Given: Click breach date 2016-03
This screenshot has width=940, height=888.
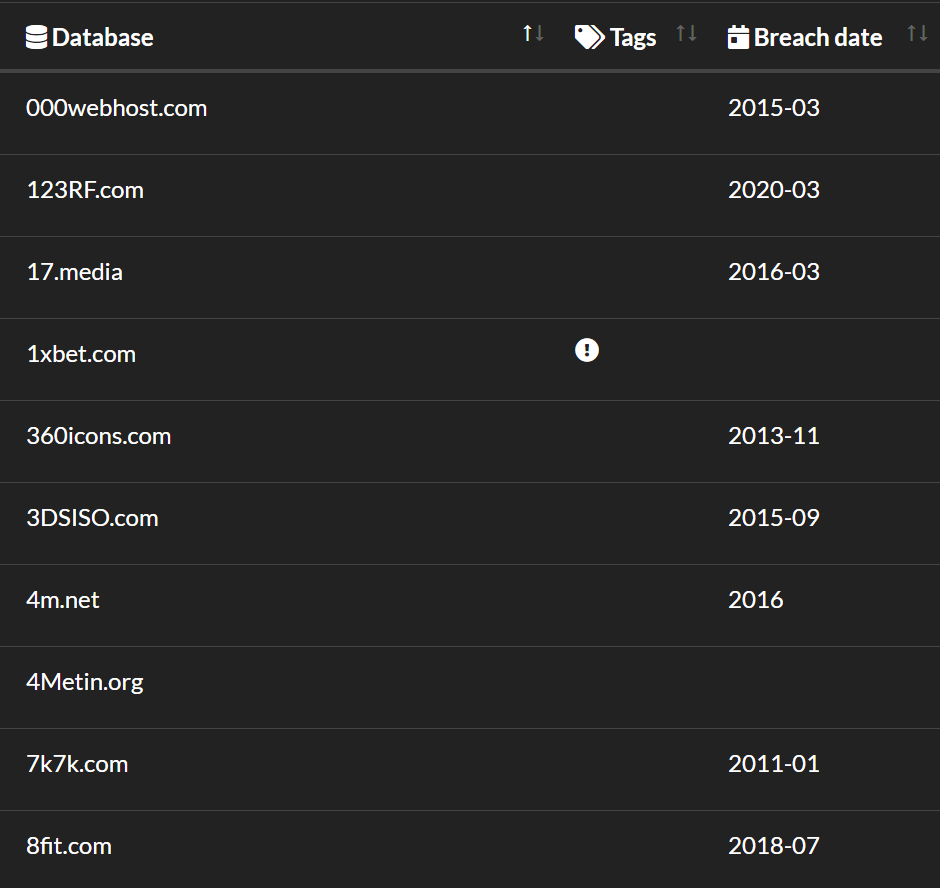Looking at the screenshot, I should click(x=773, y=272).
